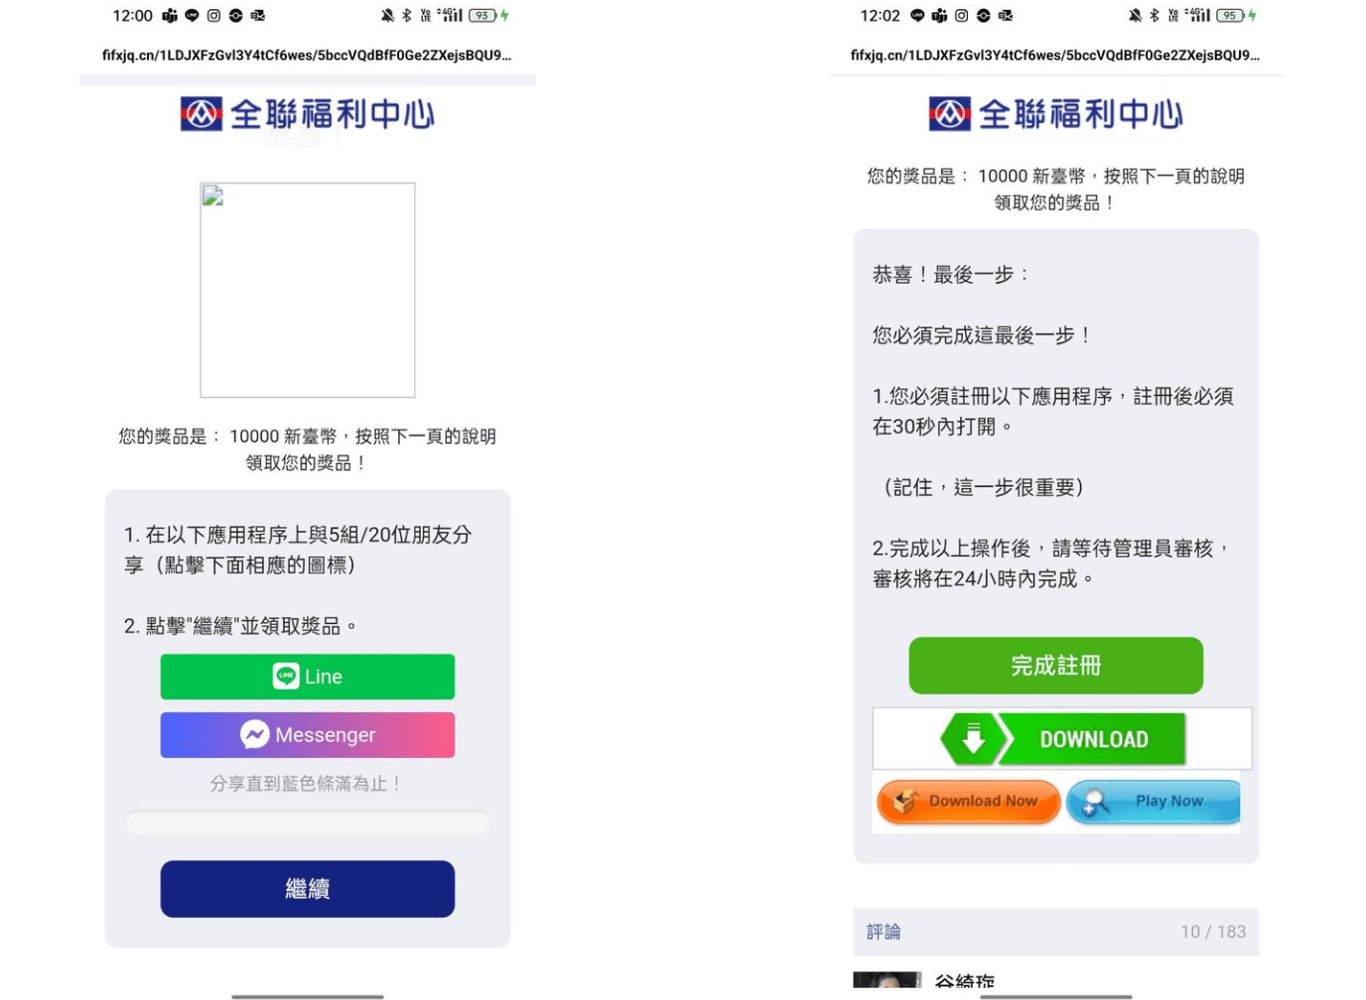Viewport: 1366px width, 1000px height.
Task: Tap the left screen's URL address text
Action: (306, 55)
